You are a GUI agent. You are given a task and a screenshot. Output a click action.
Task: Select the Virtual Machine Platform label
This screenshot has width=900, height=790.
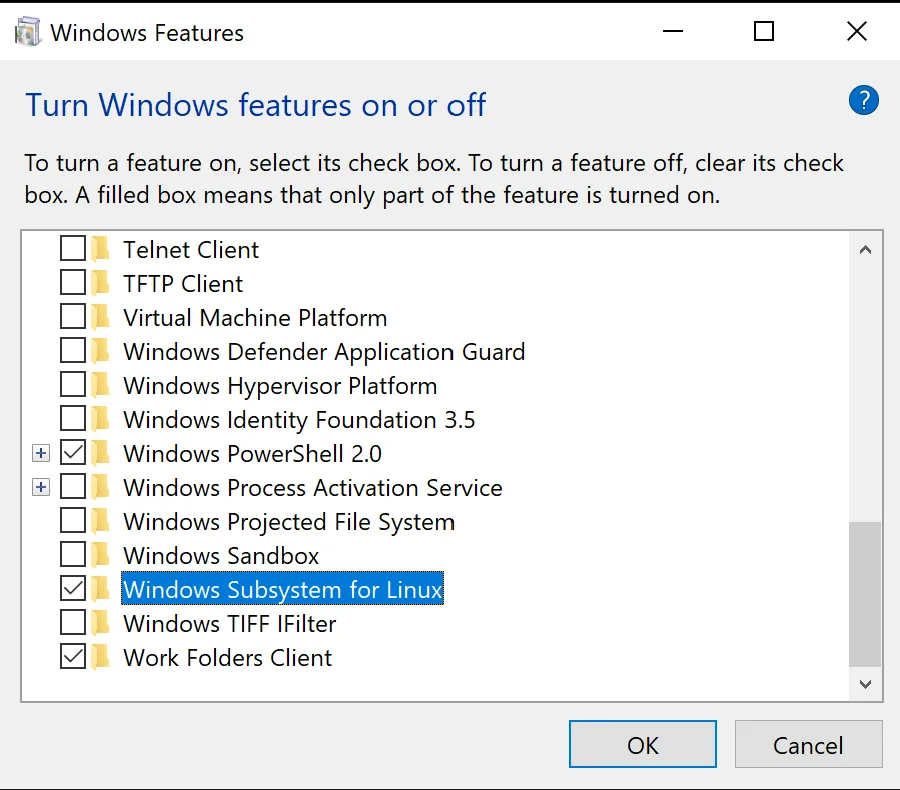pos(255,317)
